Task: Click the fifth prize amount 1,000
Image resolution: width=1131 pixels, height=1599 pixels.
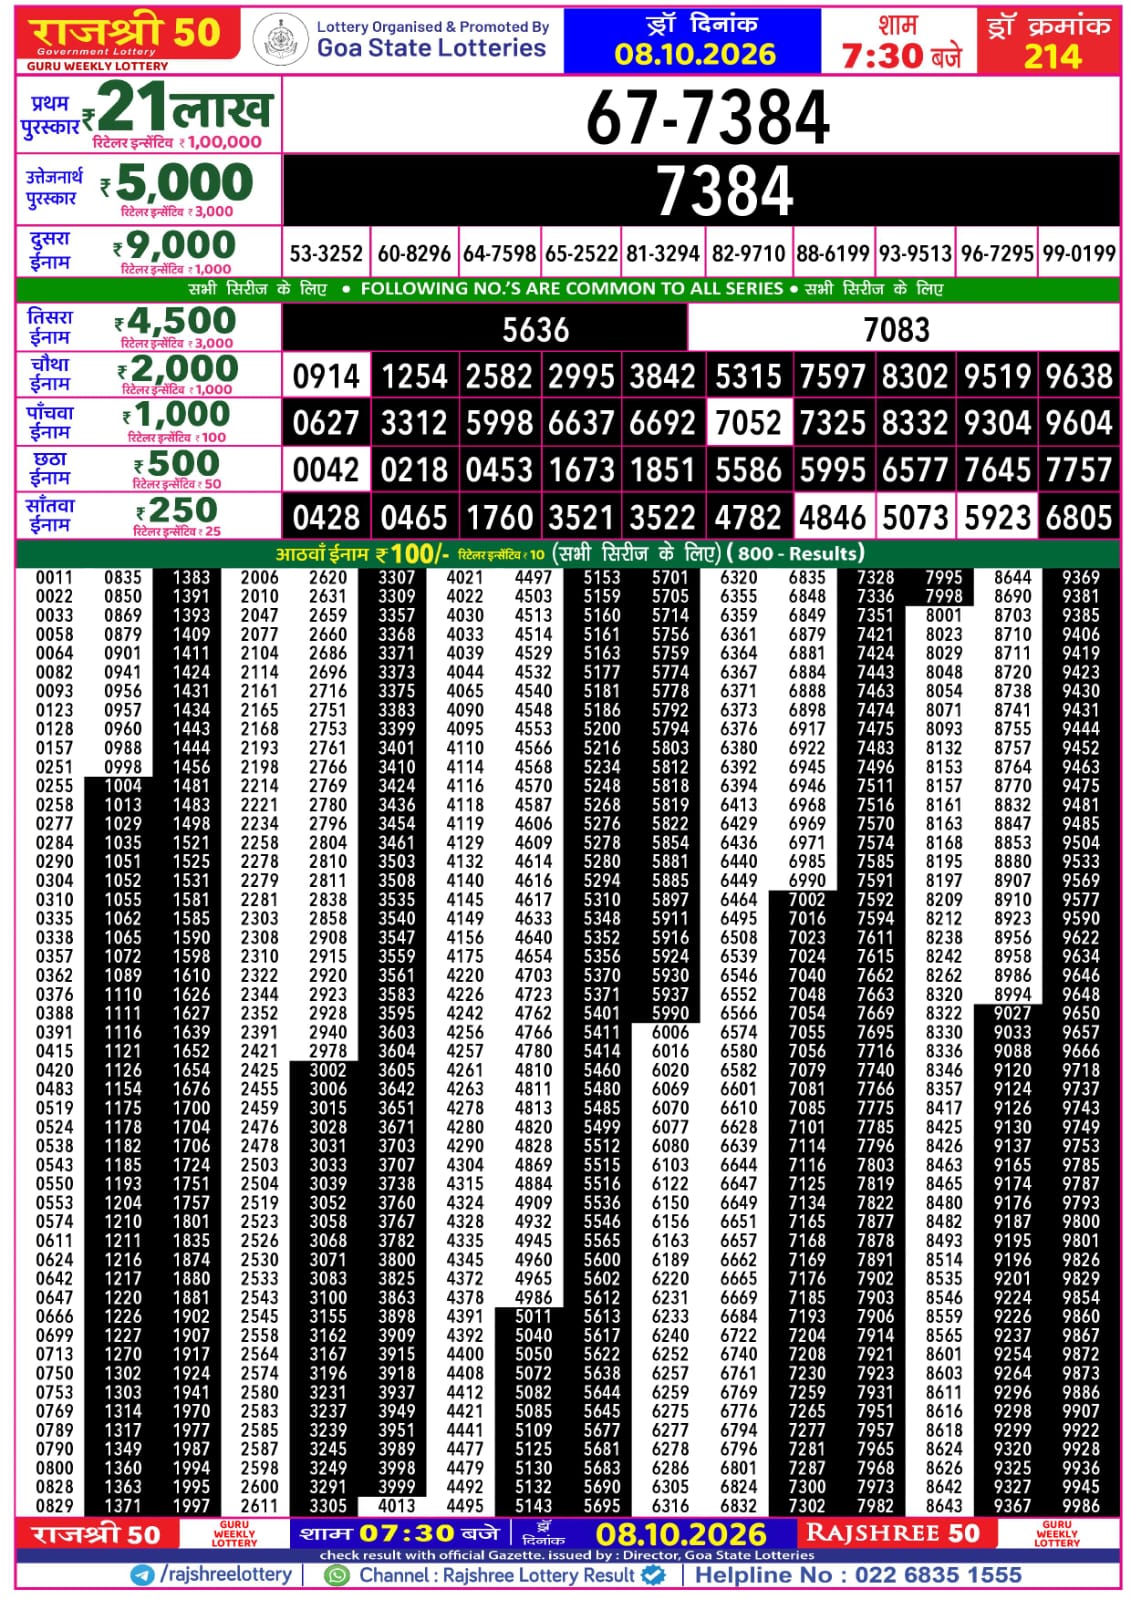Action: coord(176,414)
